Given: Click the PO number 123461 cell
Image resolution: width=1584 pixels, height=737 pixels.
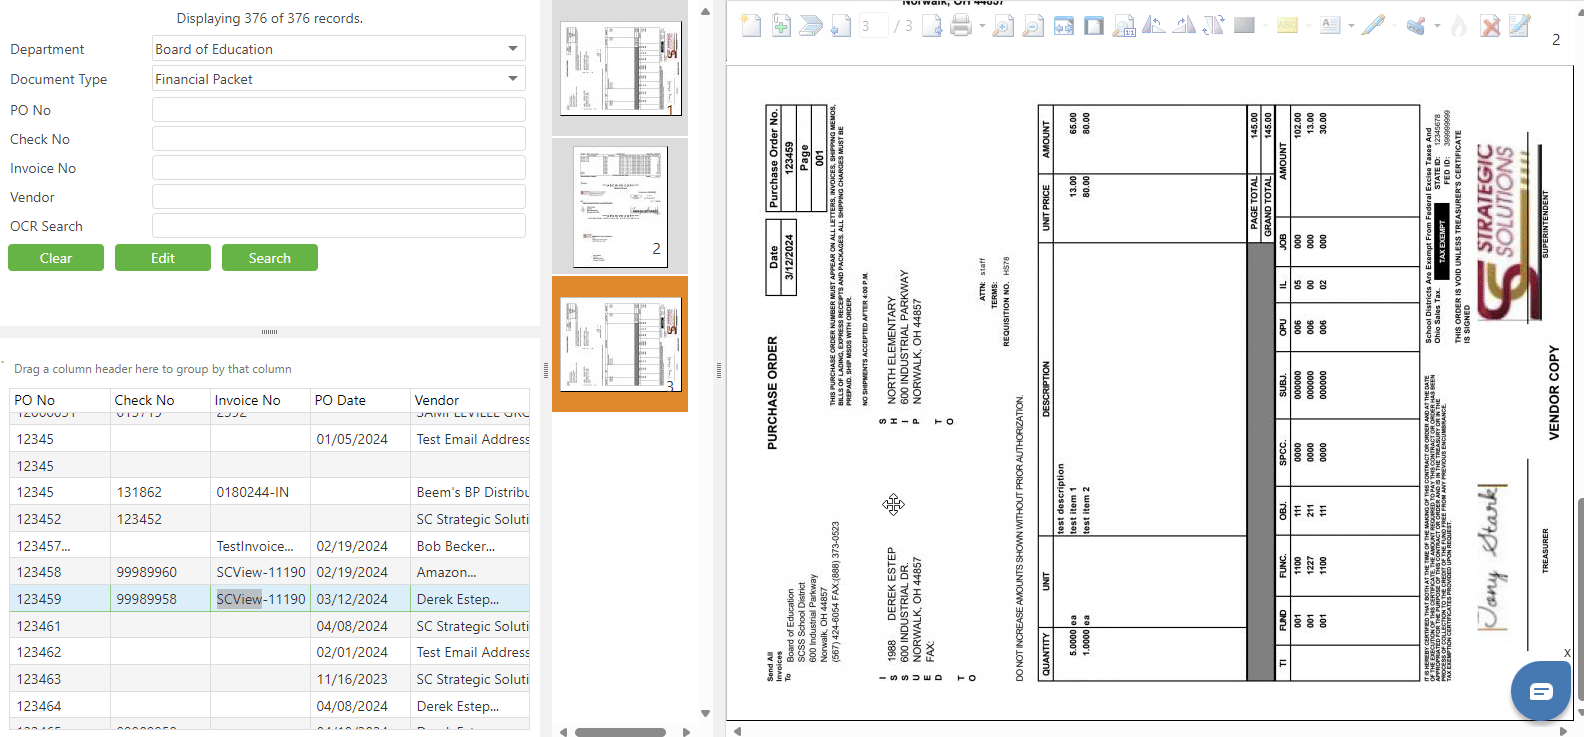Looking at the screenshot, I should 60,626.
